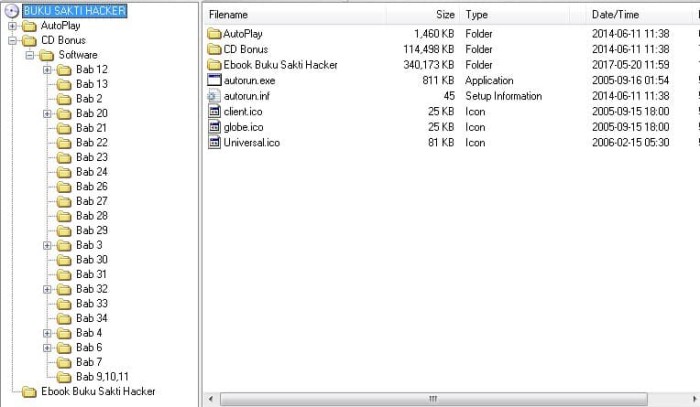Click the 2017-05-20 11:59 date cell

click(x=631, y=65)
